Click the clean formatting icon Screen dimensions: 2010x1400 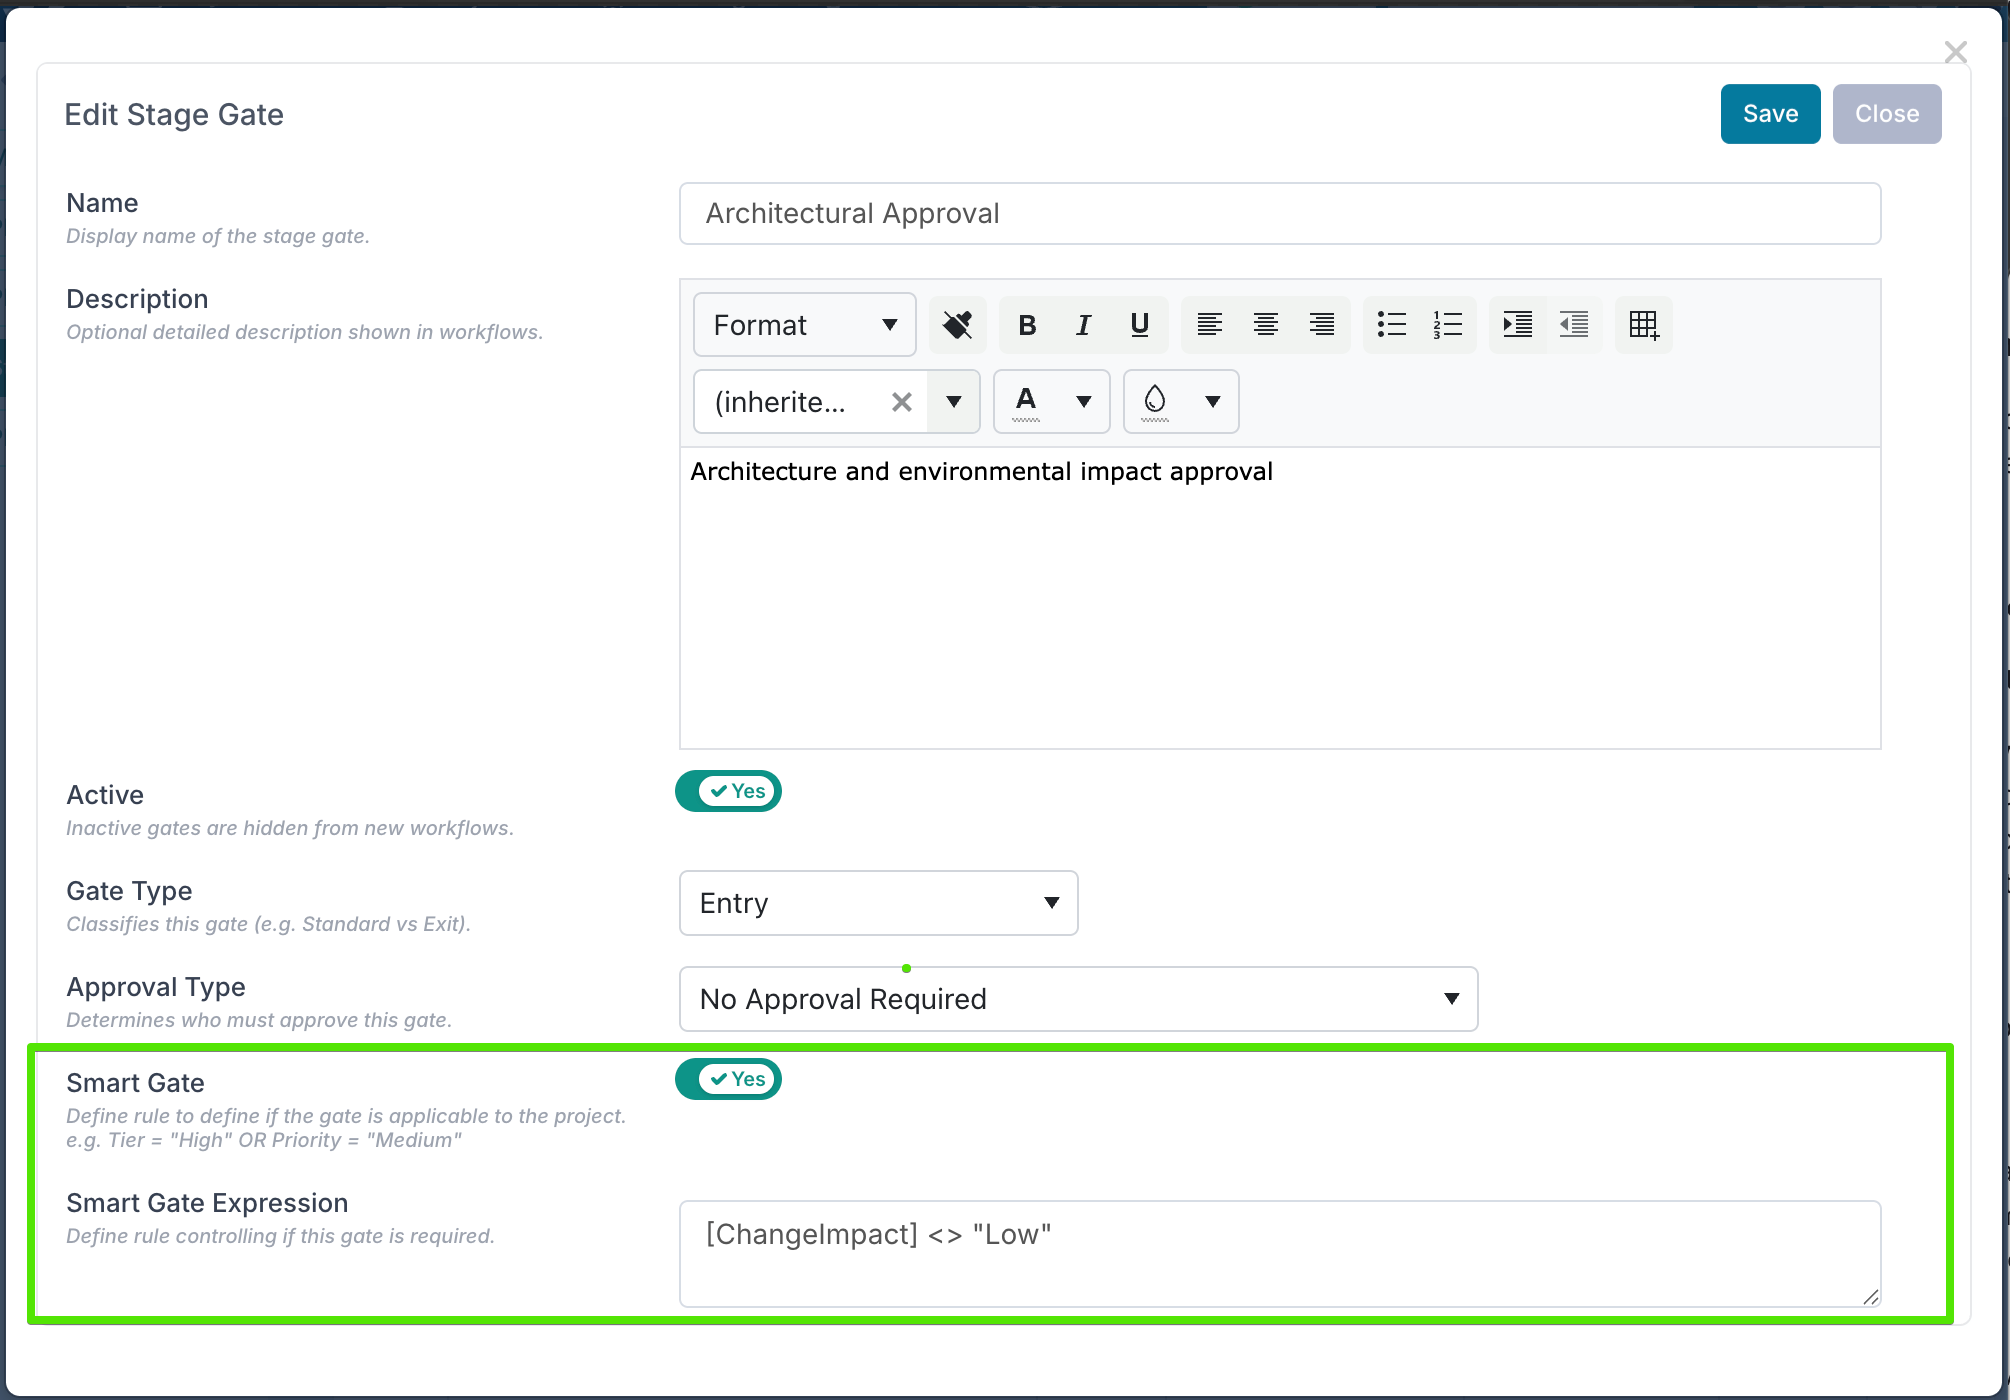(x=957, y=325)
